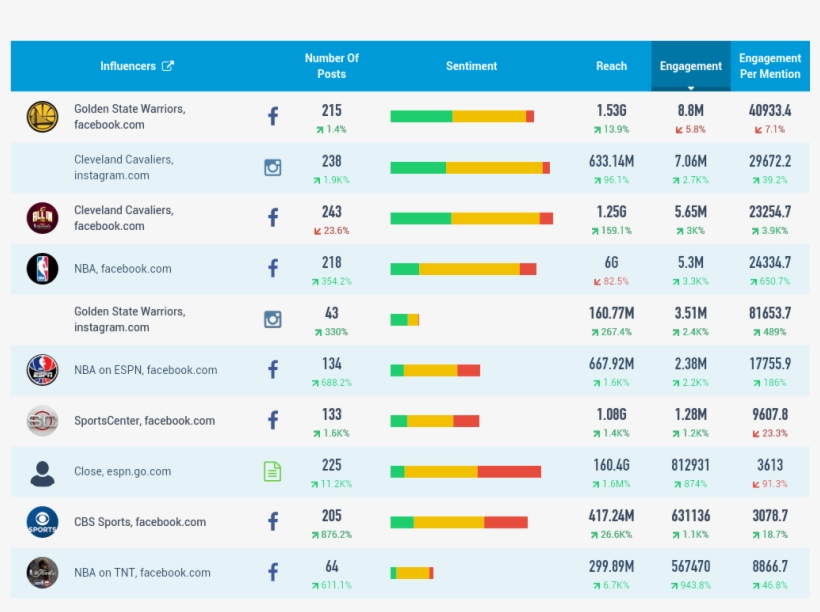Click sort arrow under Engagement header
The image size is (820, 612).
pos(691,88)
